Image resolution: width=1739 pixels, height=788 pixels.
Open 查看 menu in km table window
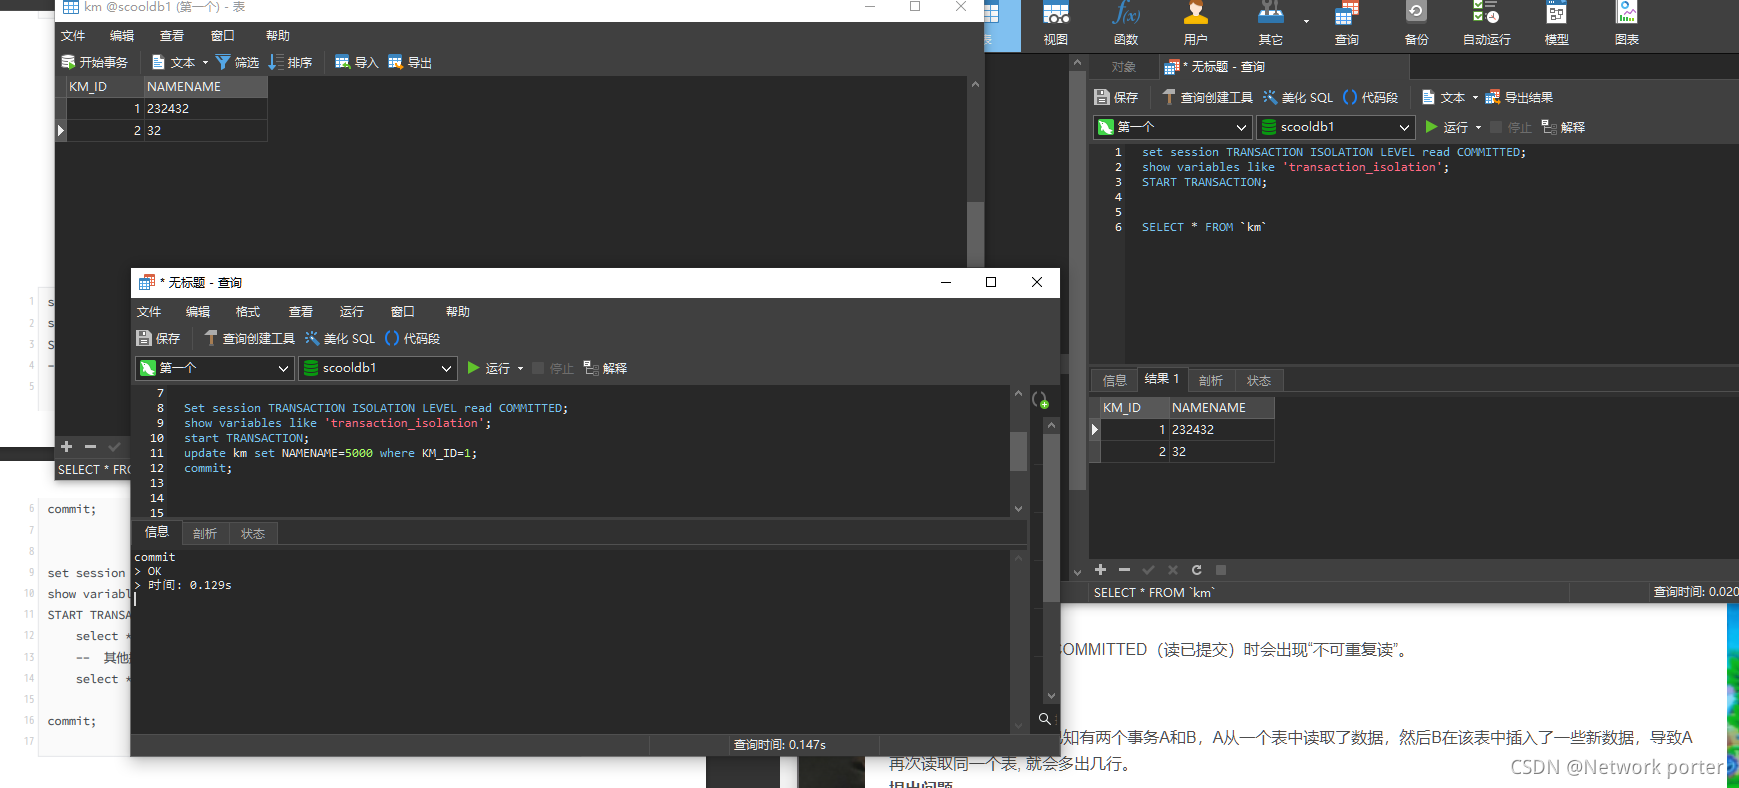point(172,36)
